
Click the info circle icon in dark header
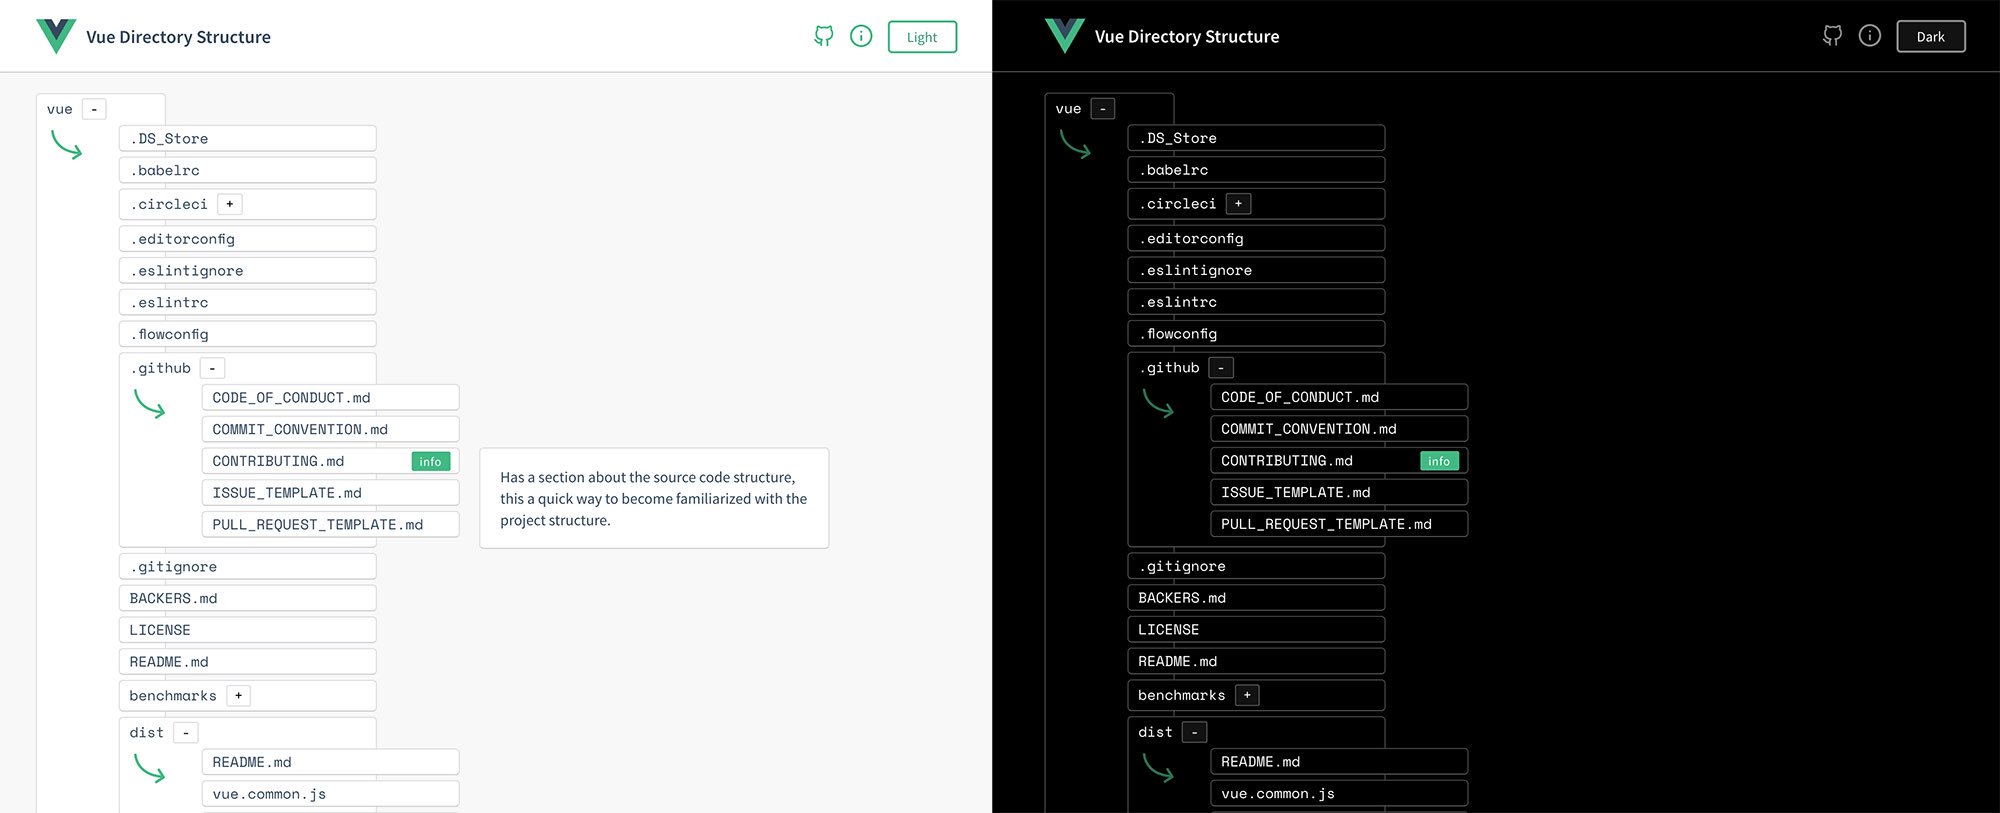pyautogui.click(x=1870, y=36)
